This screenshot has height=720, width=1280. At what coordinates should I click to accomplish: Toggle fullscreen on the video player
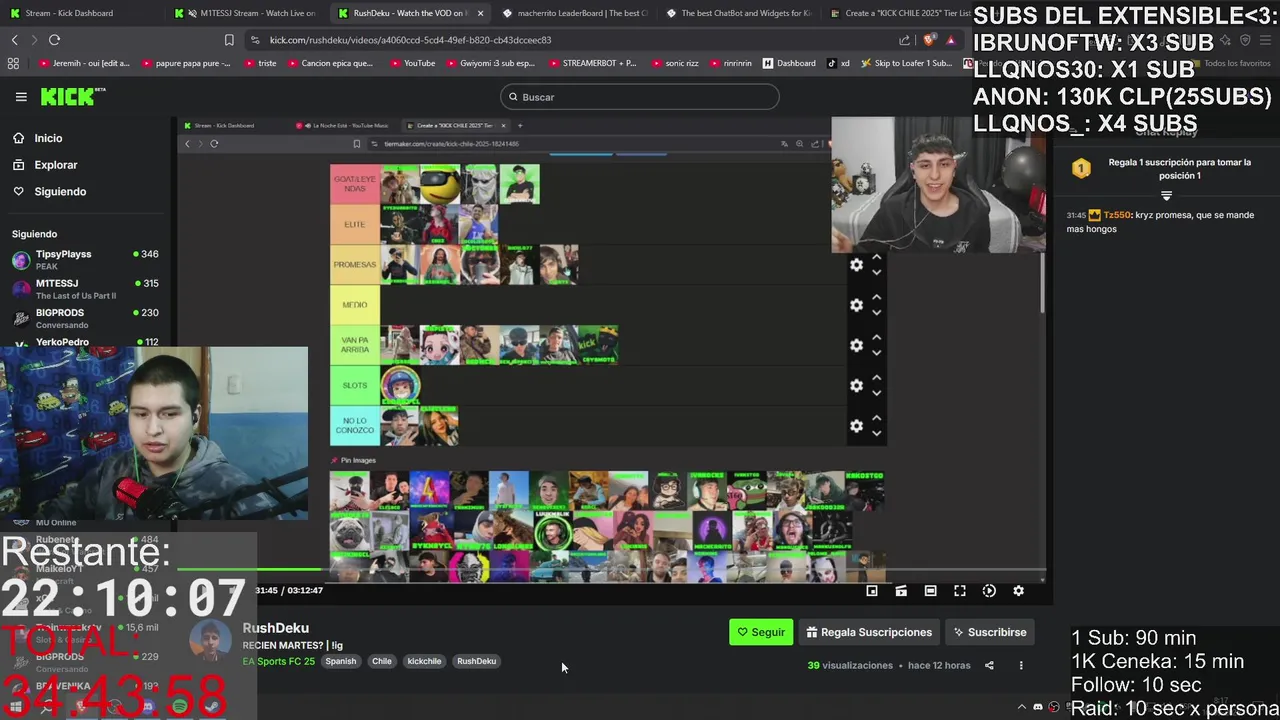tap(960, 591)
